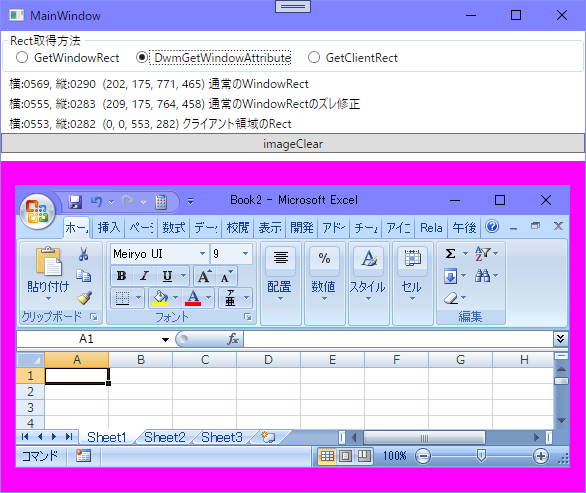The image size is (586, 493).
Task: Open the Font Color dropdown arrow
Action: tap(209, 298)
